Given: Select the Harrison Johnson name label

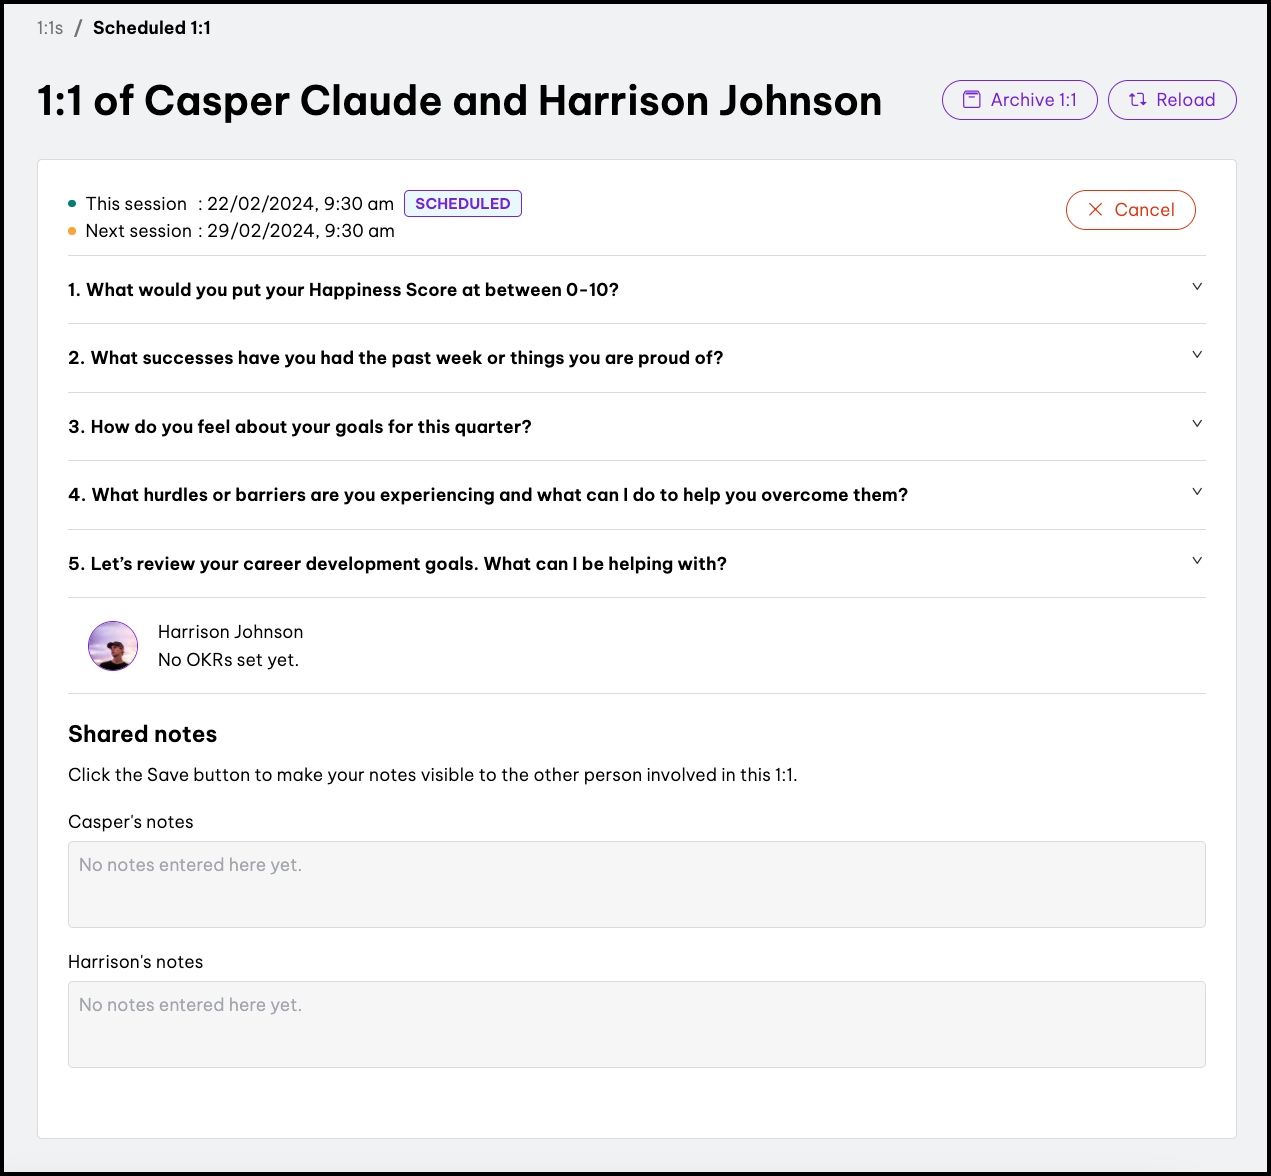Looking at the screenshot, I should 230,632.
